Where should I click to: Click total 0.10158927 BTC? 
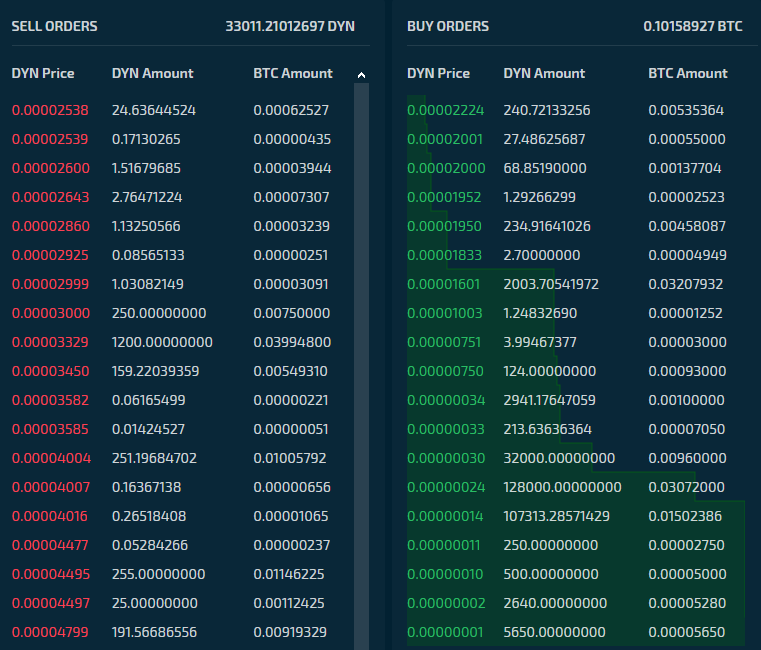(x=693, y=26)
